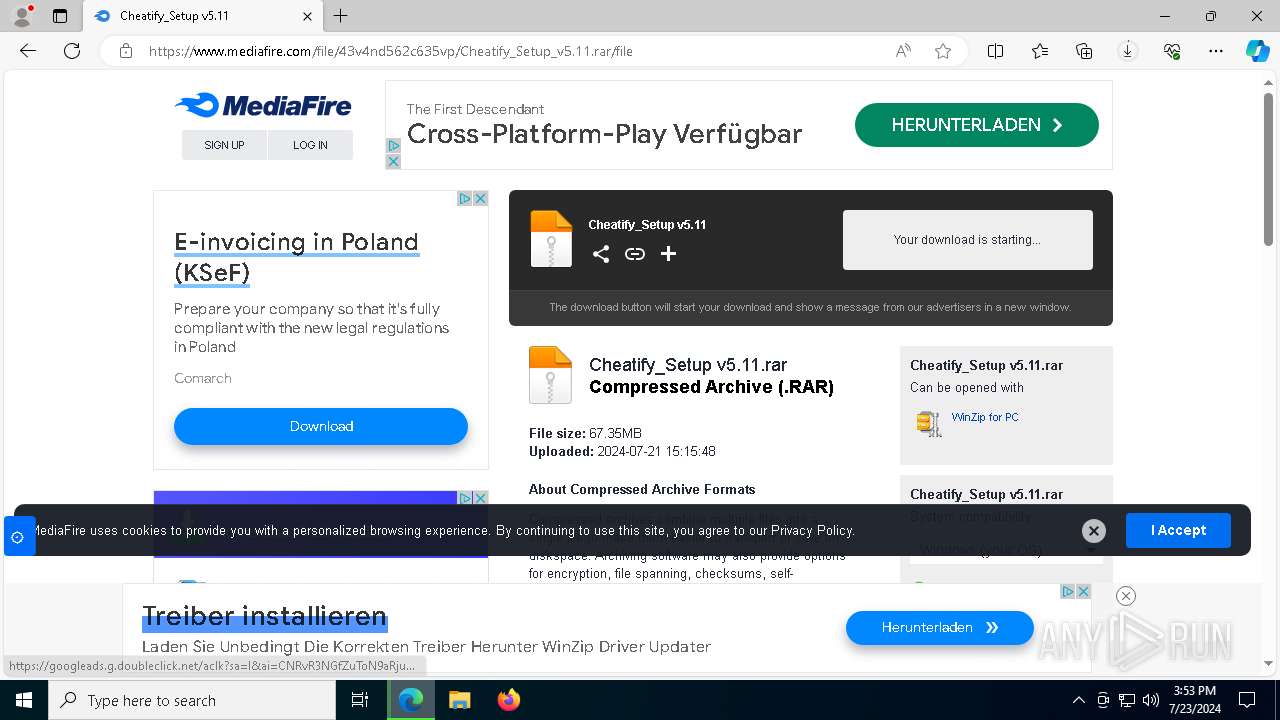
Task: Add this page to favorites star
Action: click(x=943, y=51)
